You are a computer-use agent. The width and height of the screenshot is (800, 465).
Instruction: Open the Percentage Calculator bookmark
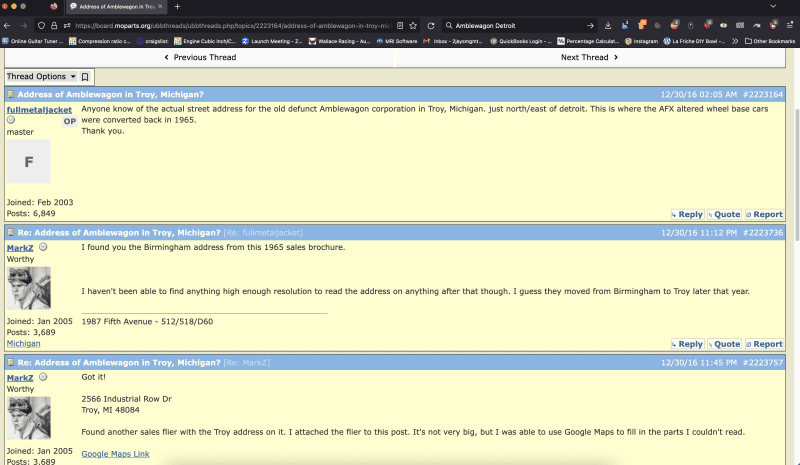pos(588,41)
